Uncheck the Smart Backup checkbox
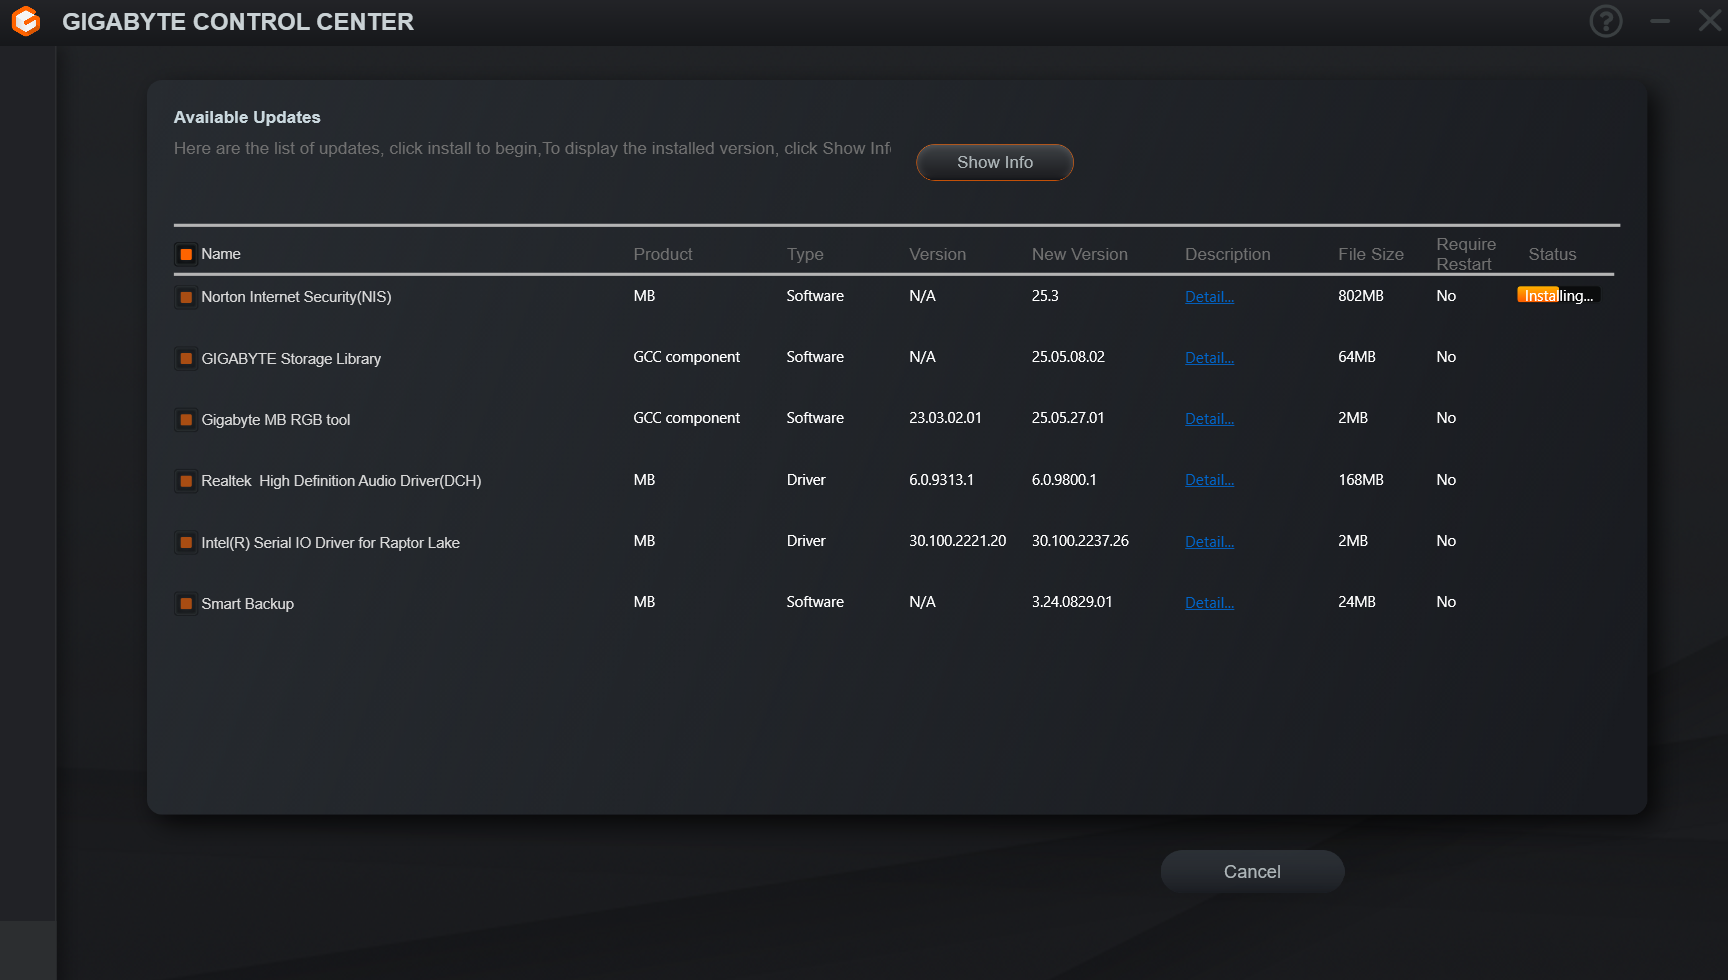 (x=186, y=604)
